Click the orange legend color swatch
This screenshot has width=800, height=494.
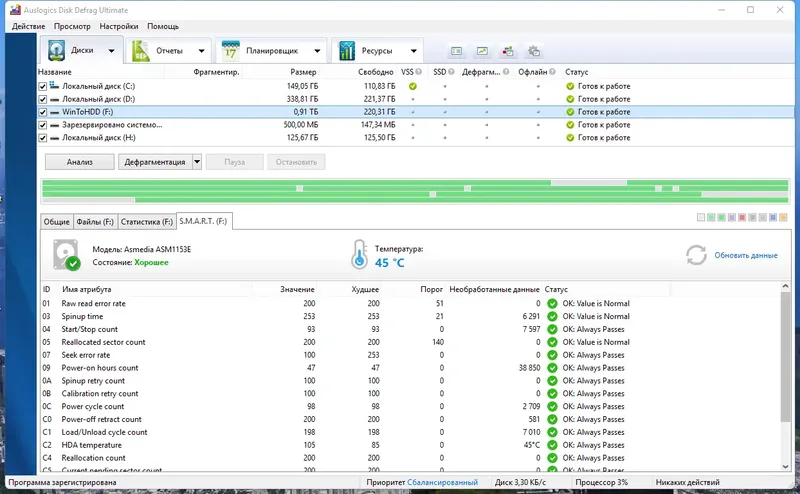pyautogui.click(x=783, y=218)
